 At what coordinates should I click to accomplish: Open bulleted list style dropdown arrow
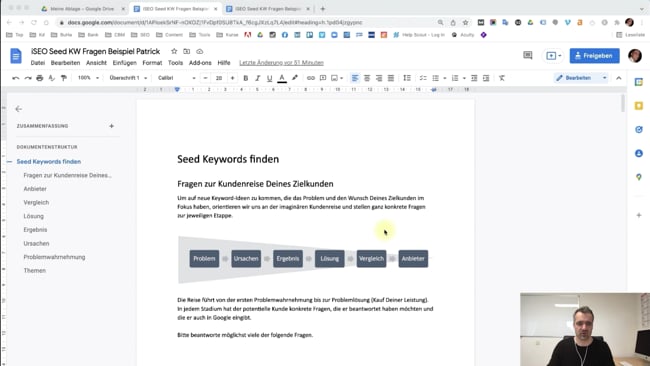444,78
